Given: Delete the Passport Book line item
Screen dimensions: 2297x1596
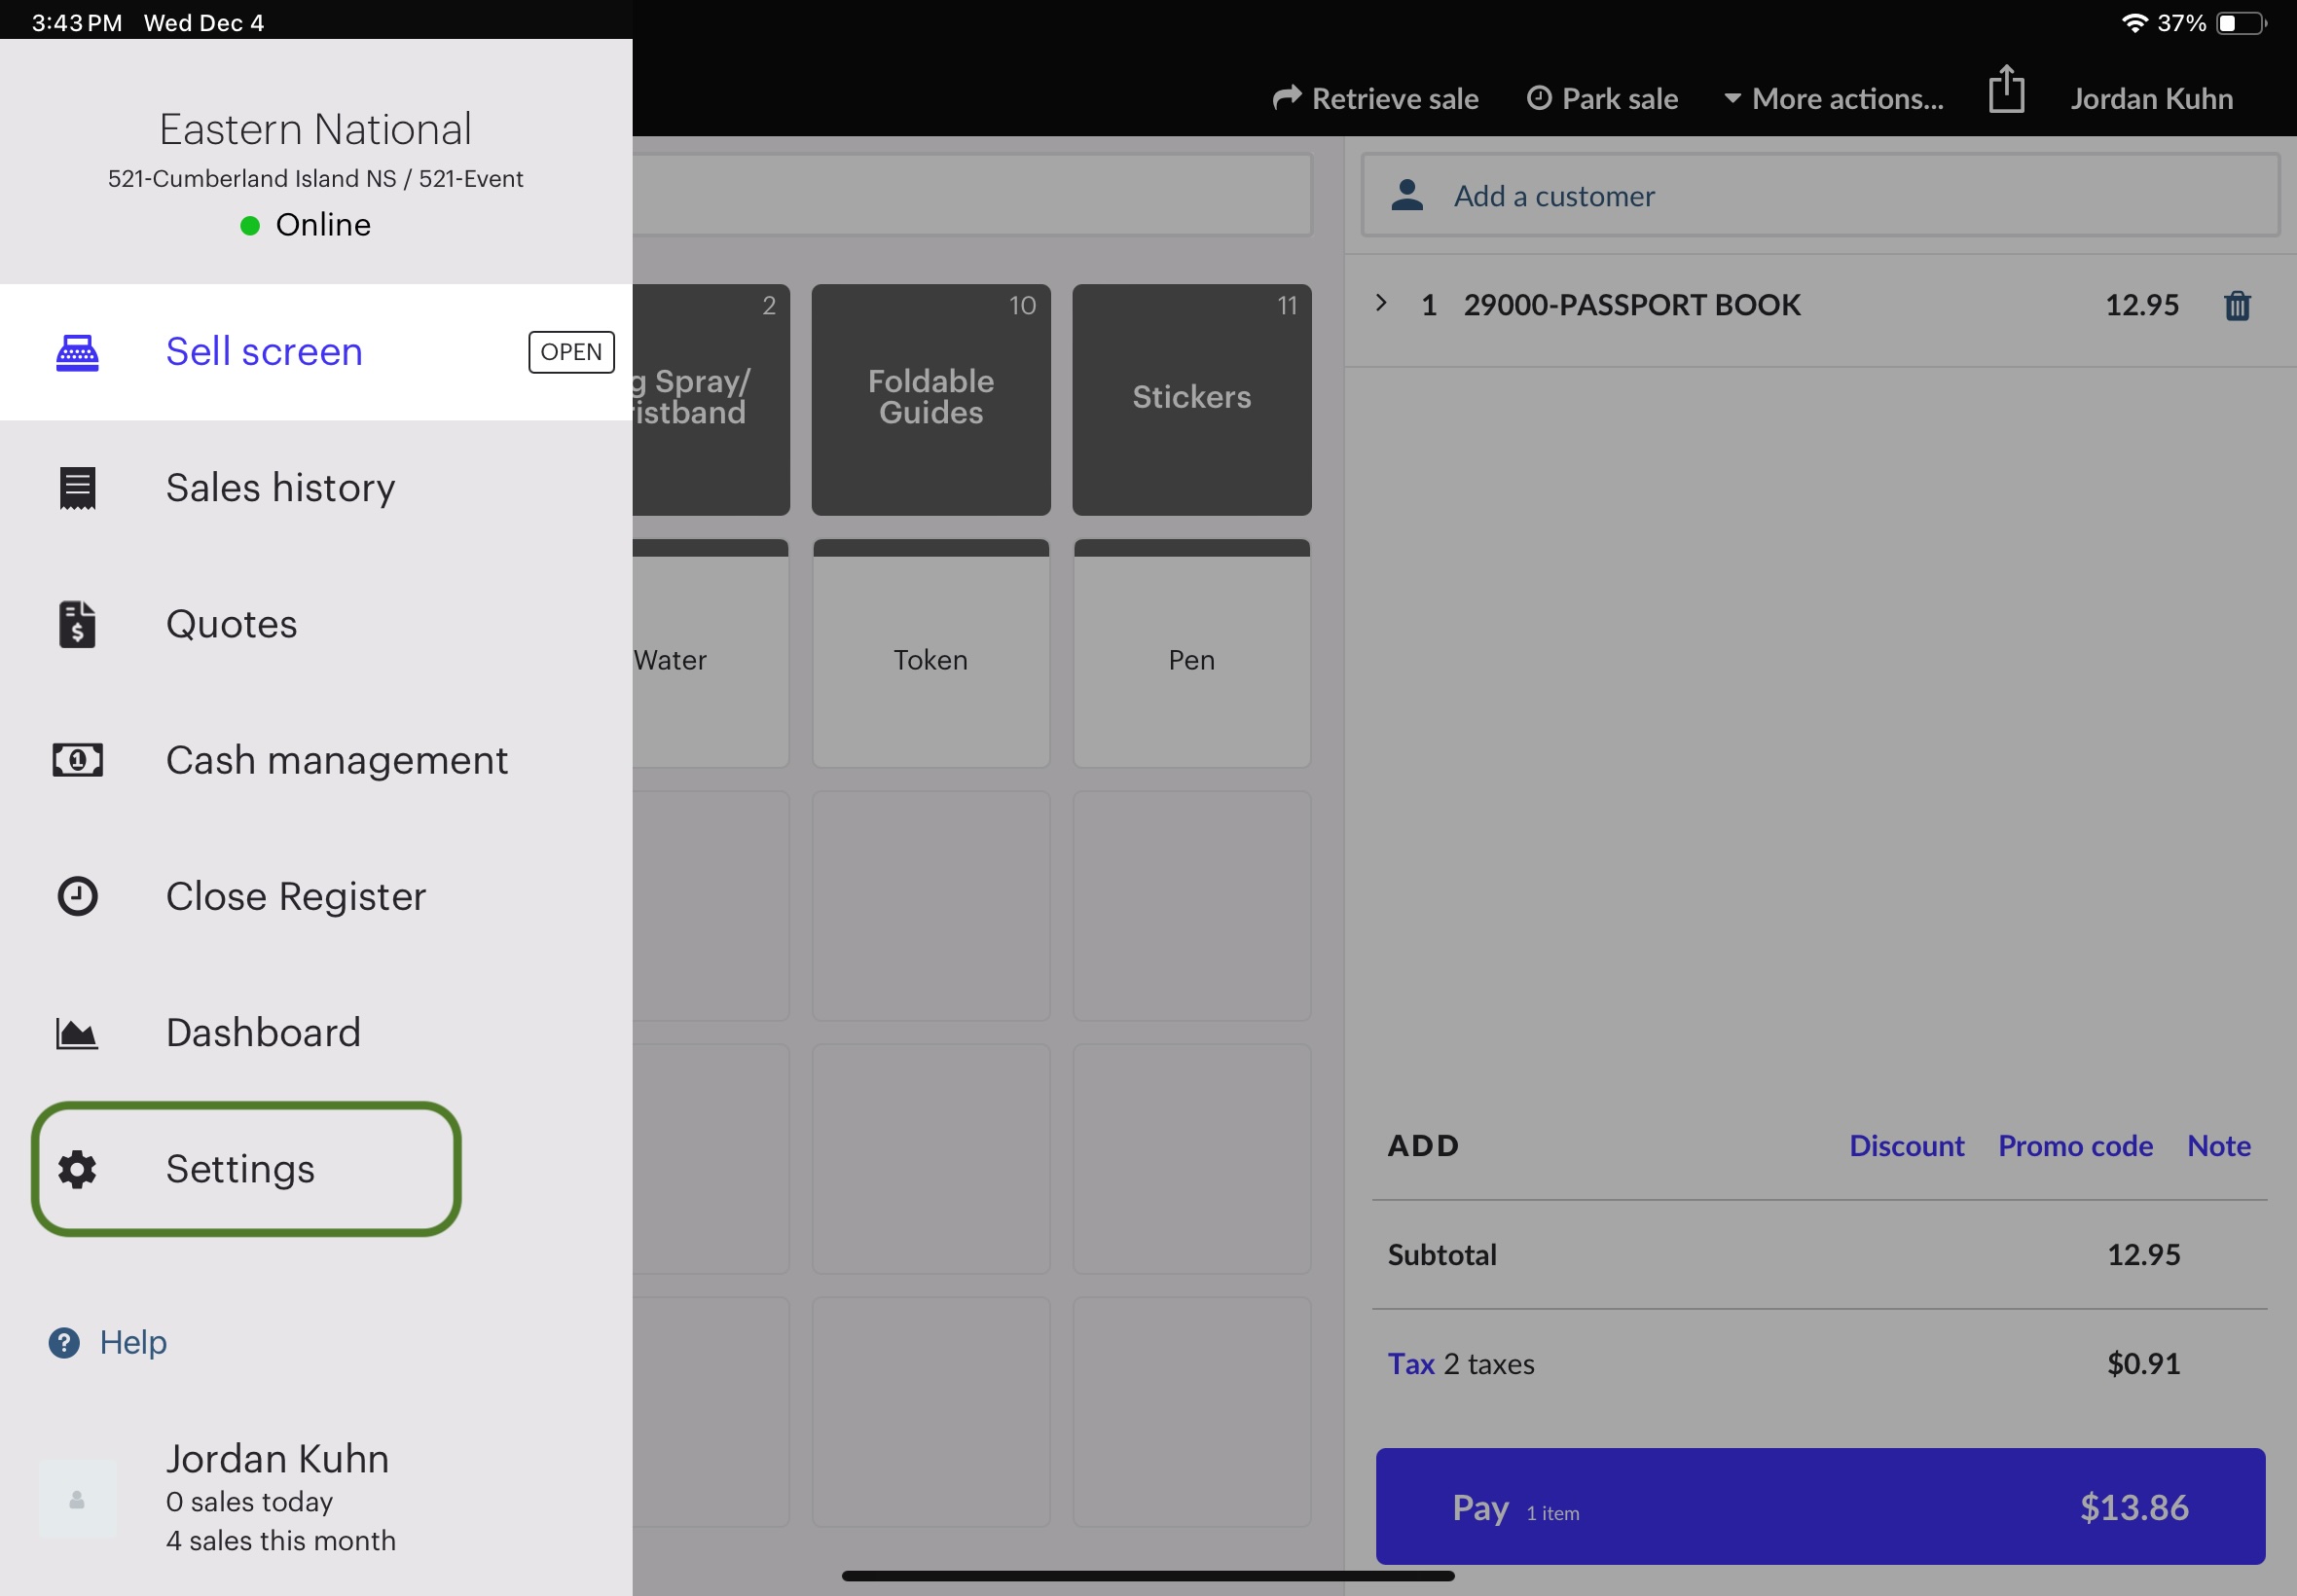Looking at the screenshot, I should pos(2237,305).
